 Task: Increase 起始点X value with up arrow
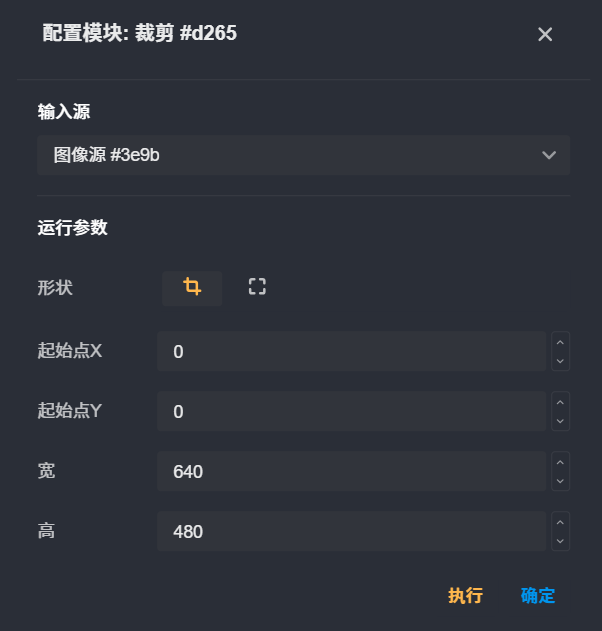click(x=561, y=342)
